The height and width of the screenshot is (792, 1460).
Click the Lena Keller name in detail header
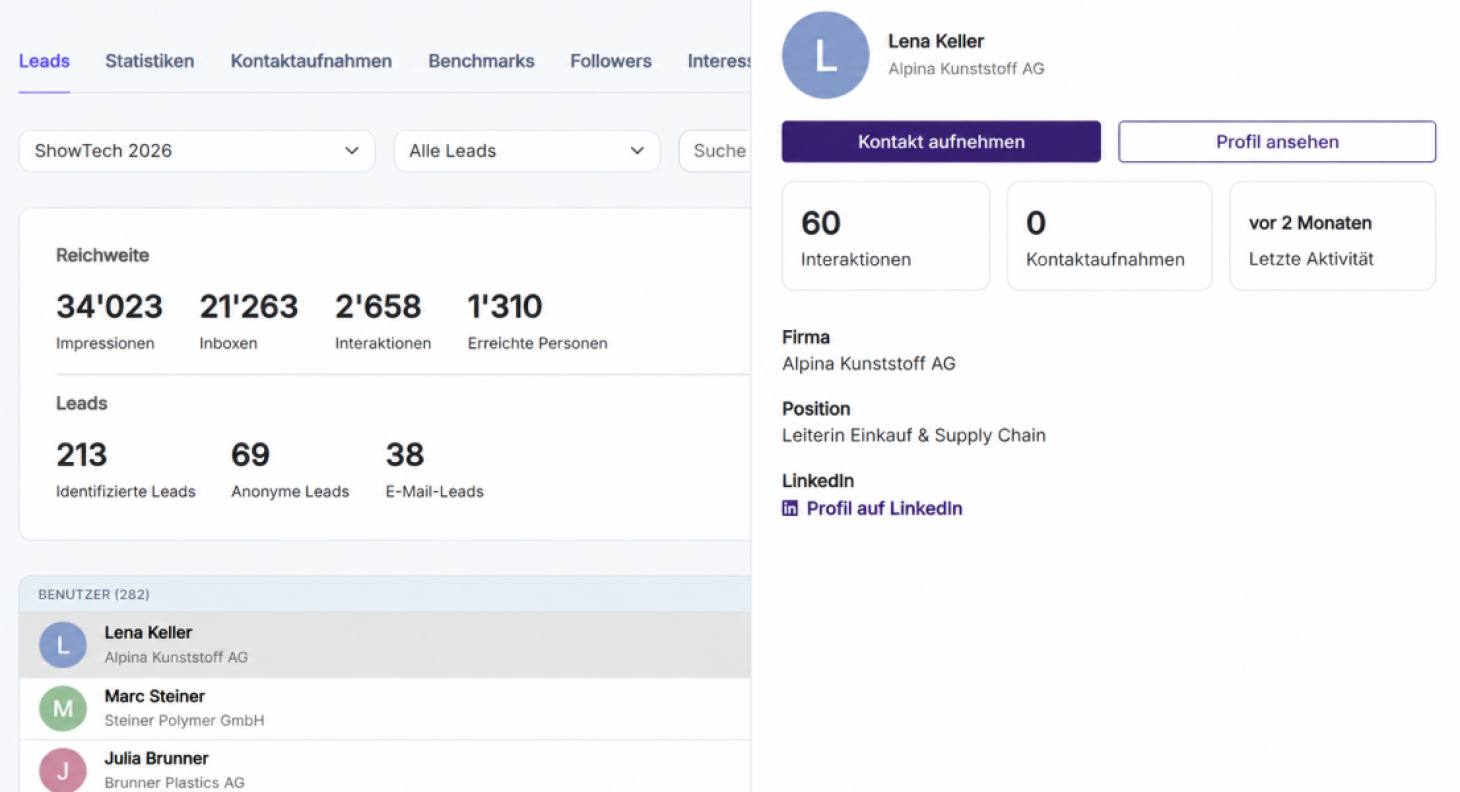tap(936, 41)
